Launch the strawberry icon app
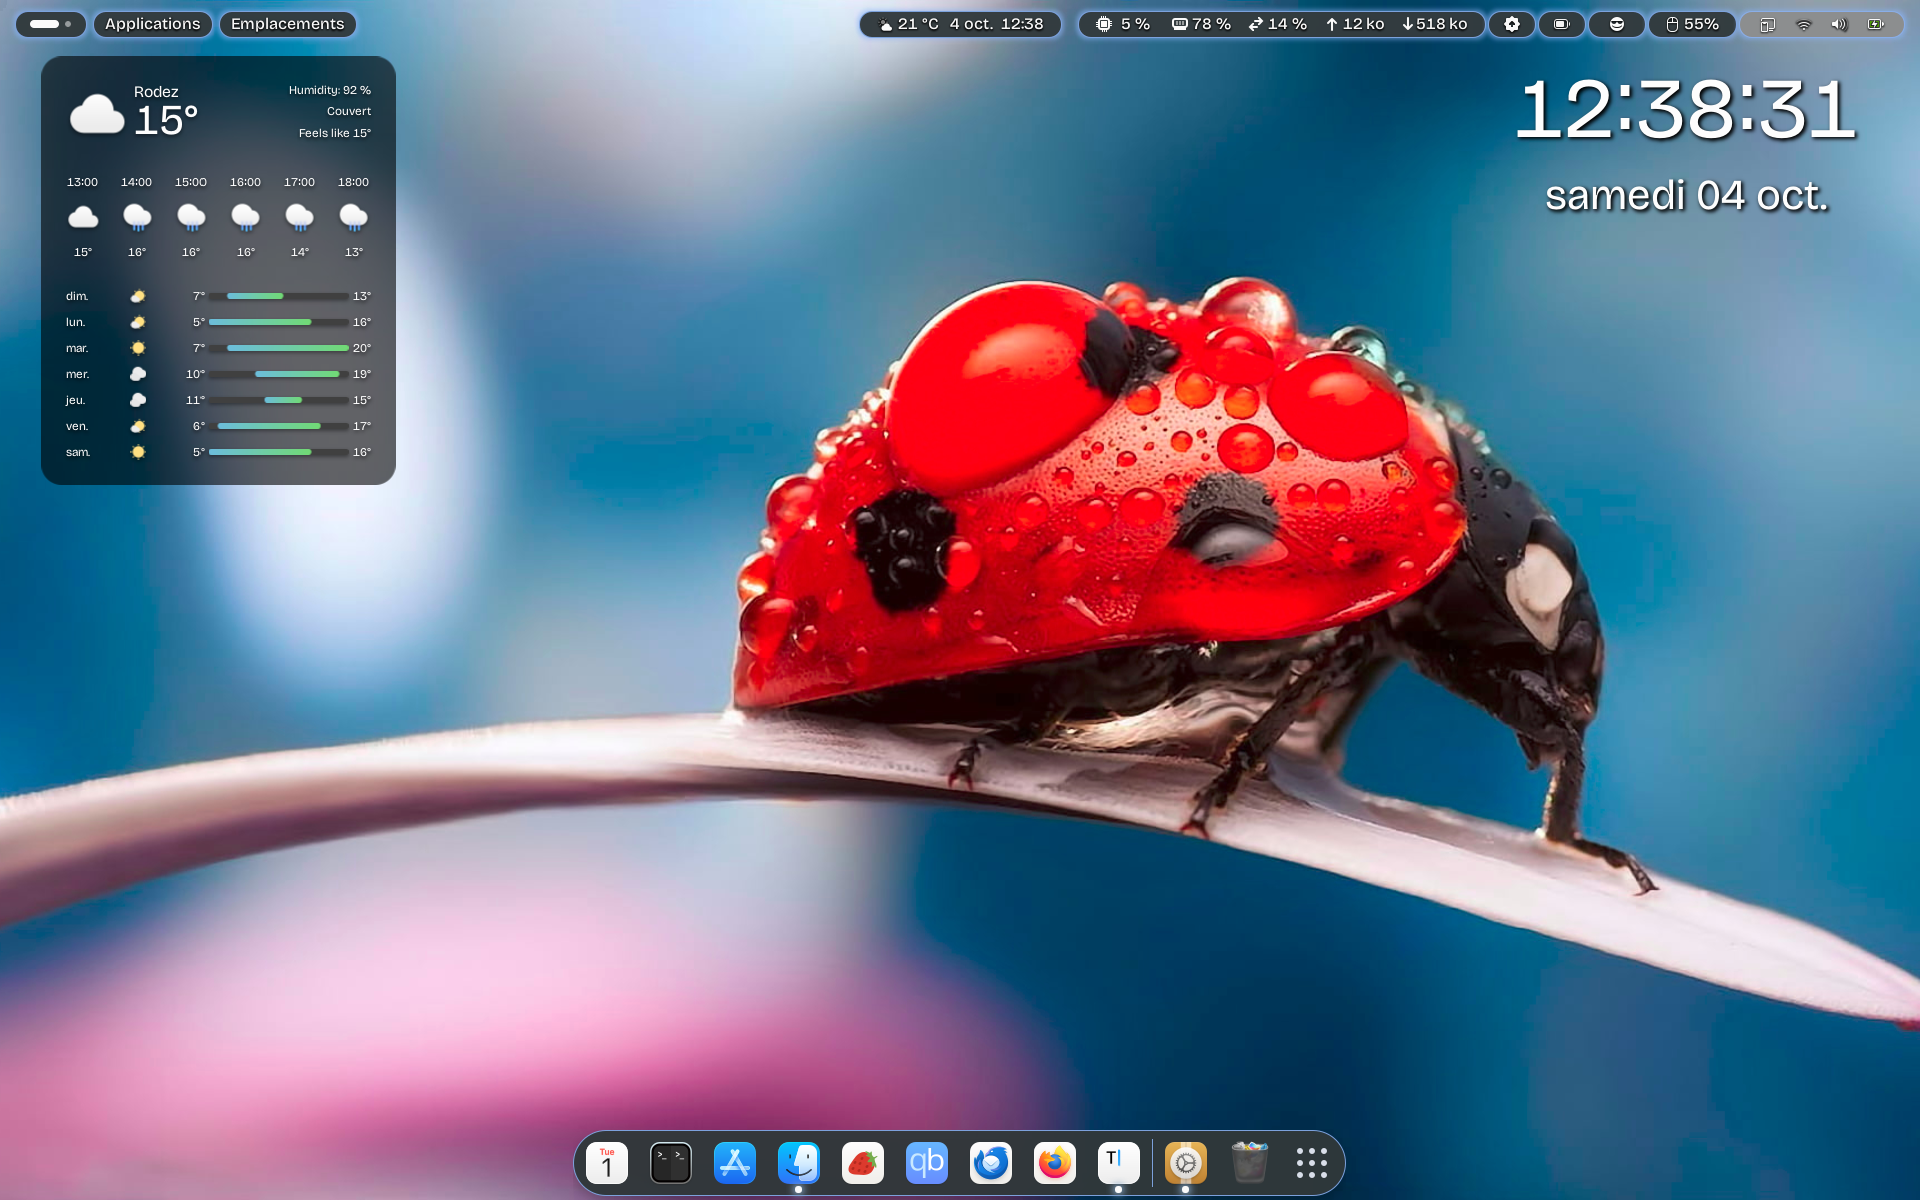The width and height of the screenshot is (1920, 1200). coord(863,1163)
